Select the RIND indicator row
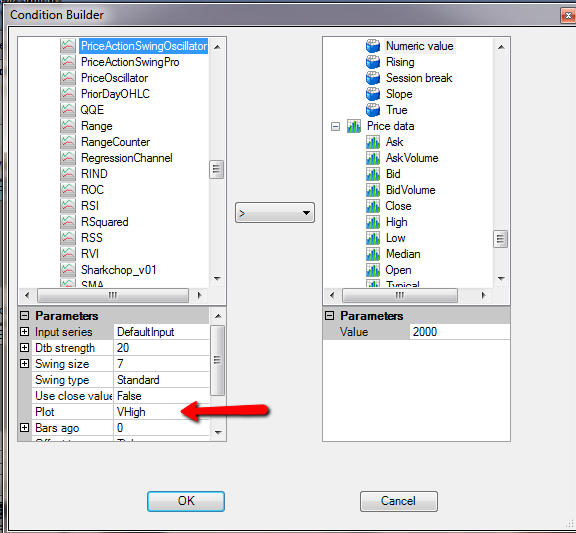The height and width of the screenshot is (533, 576). coord(94,174)
